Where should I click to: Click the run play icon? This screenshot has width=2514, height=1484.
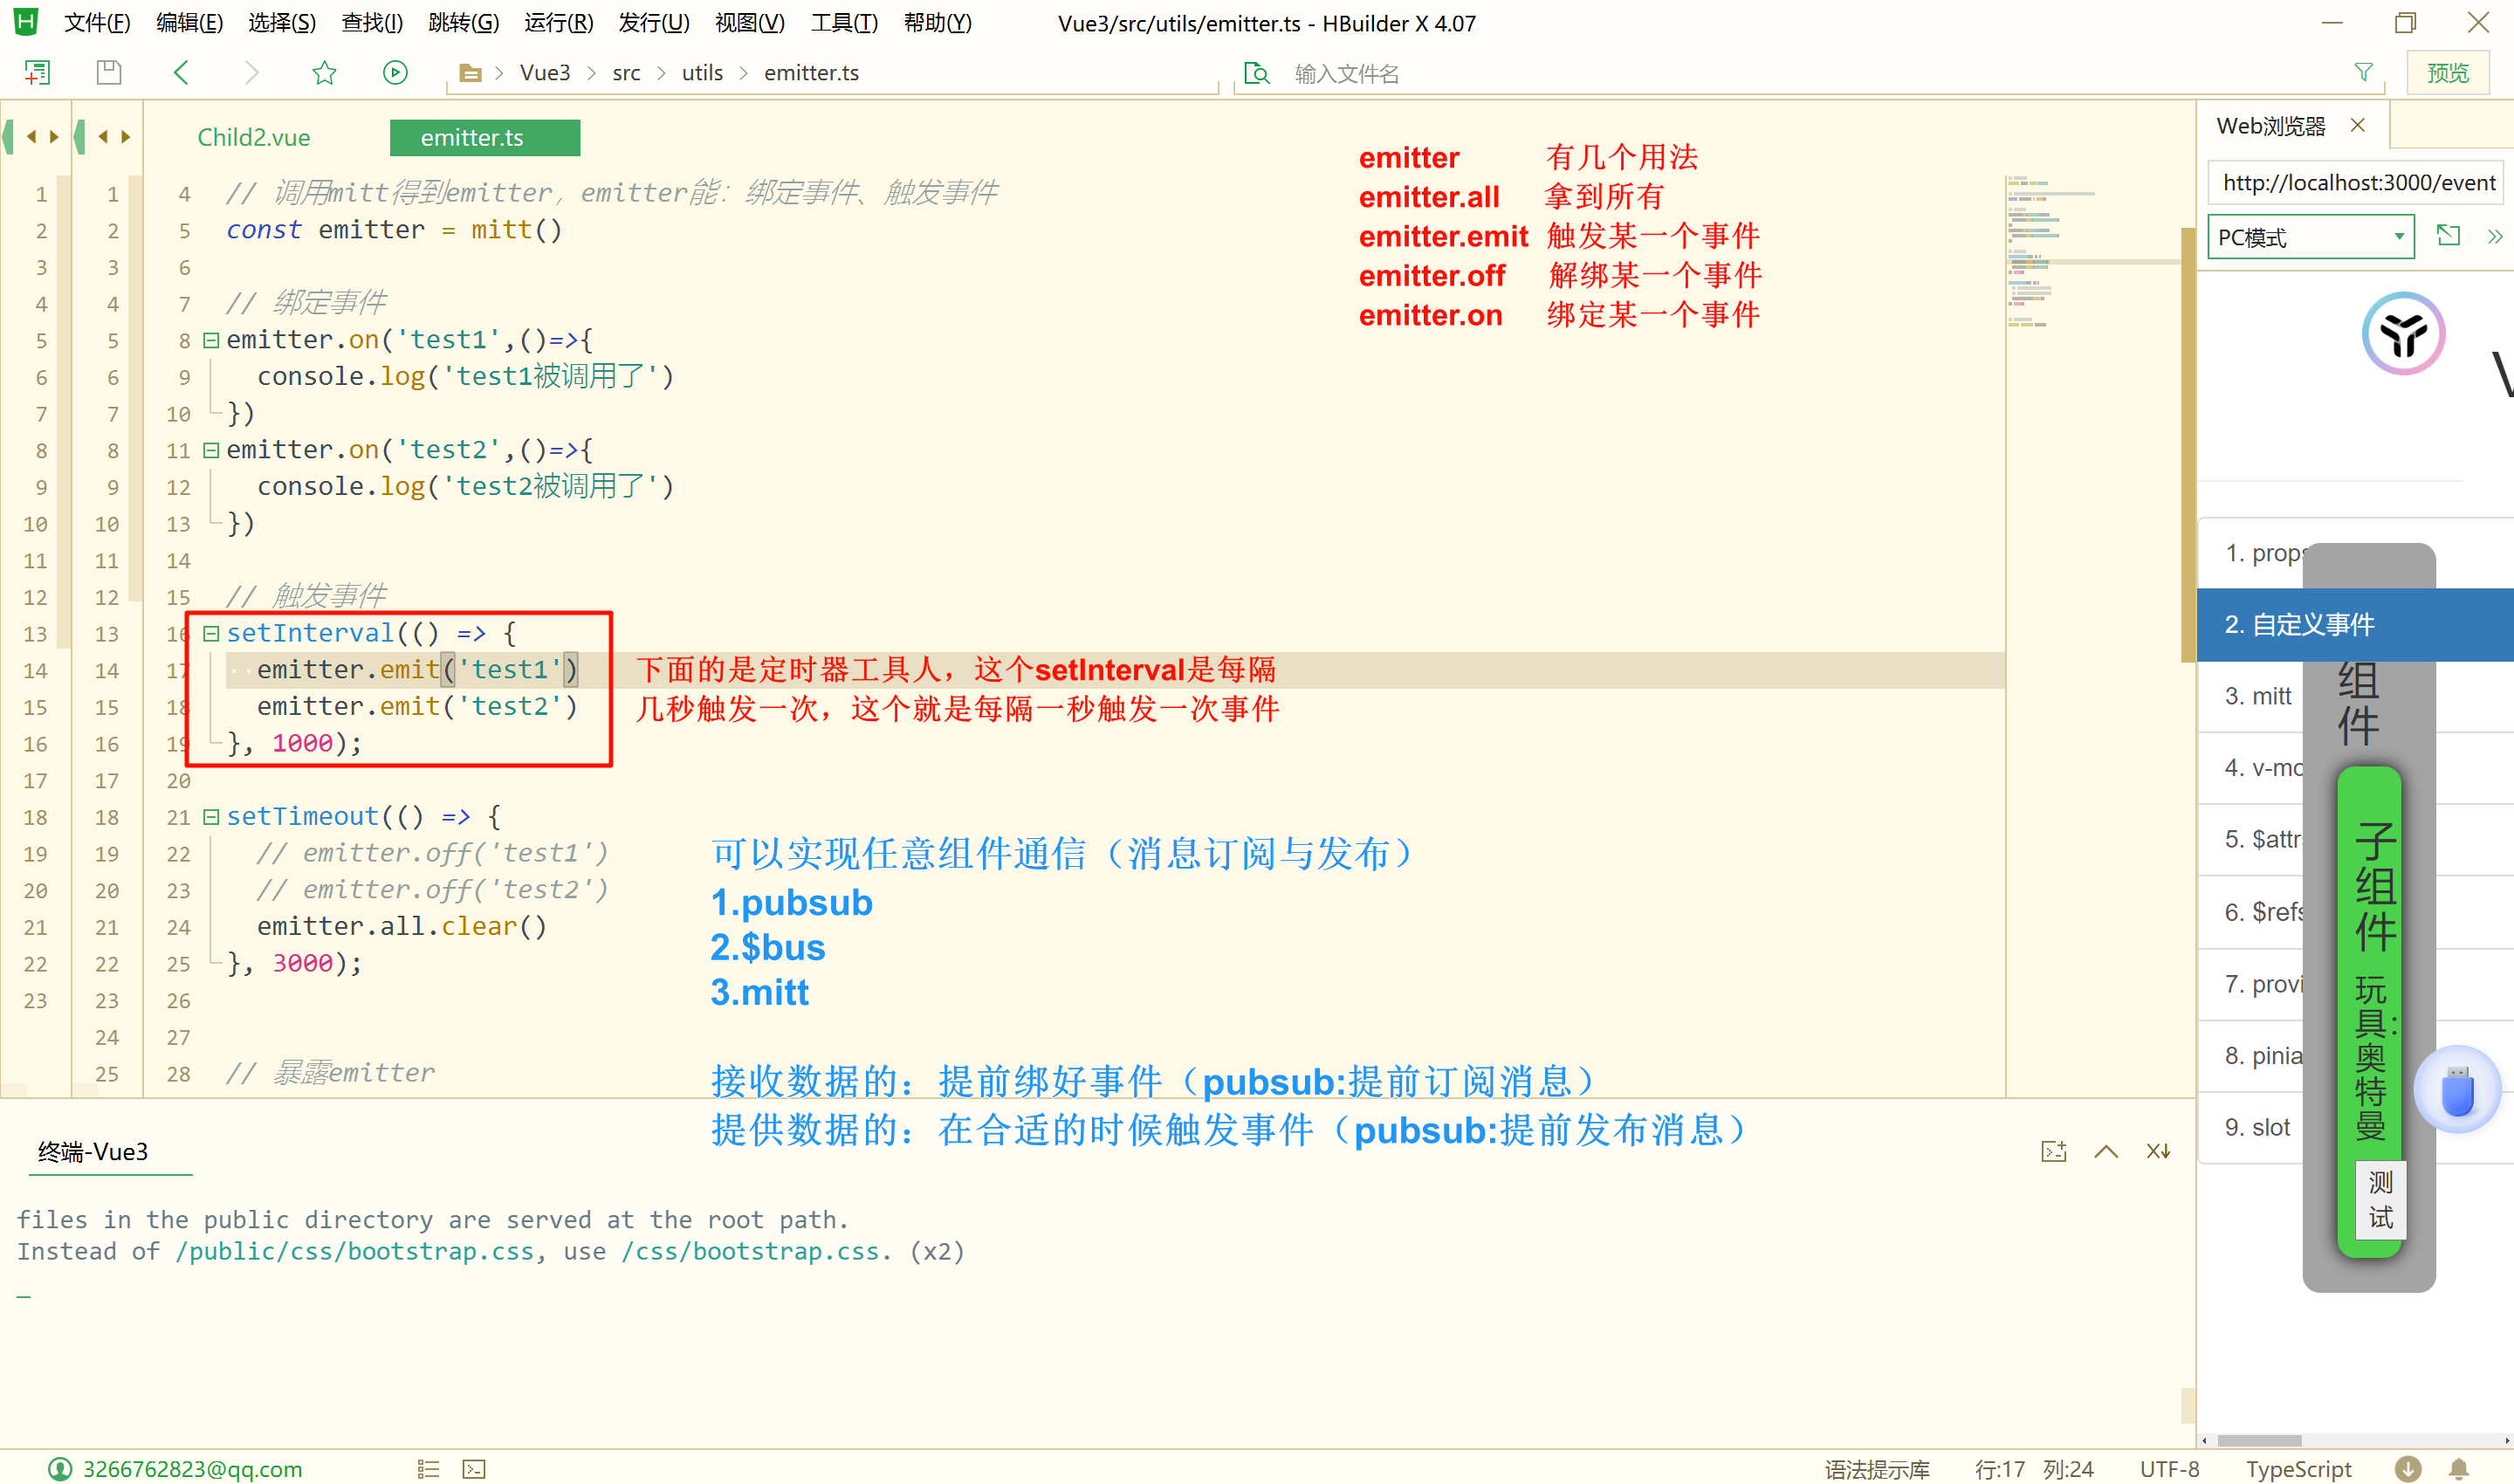[395, 72]
